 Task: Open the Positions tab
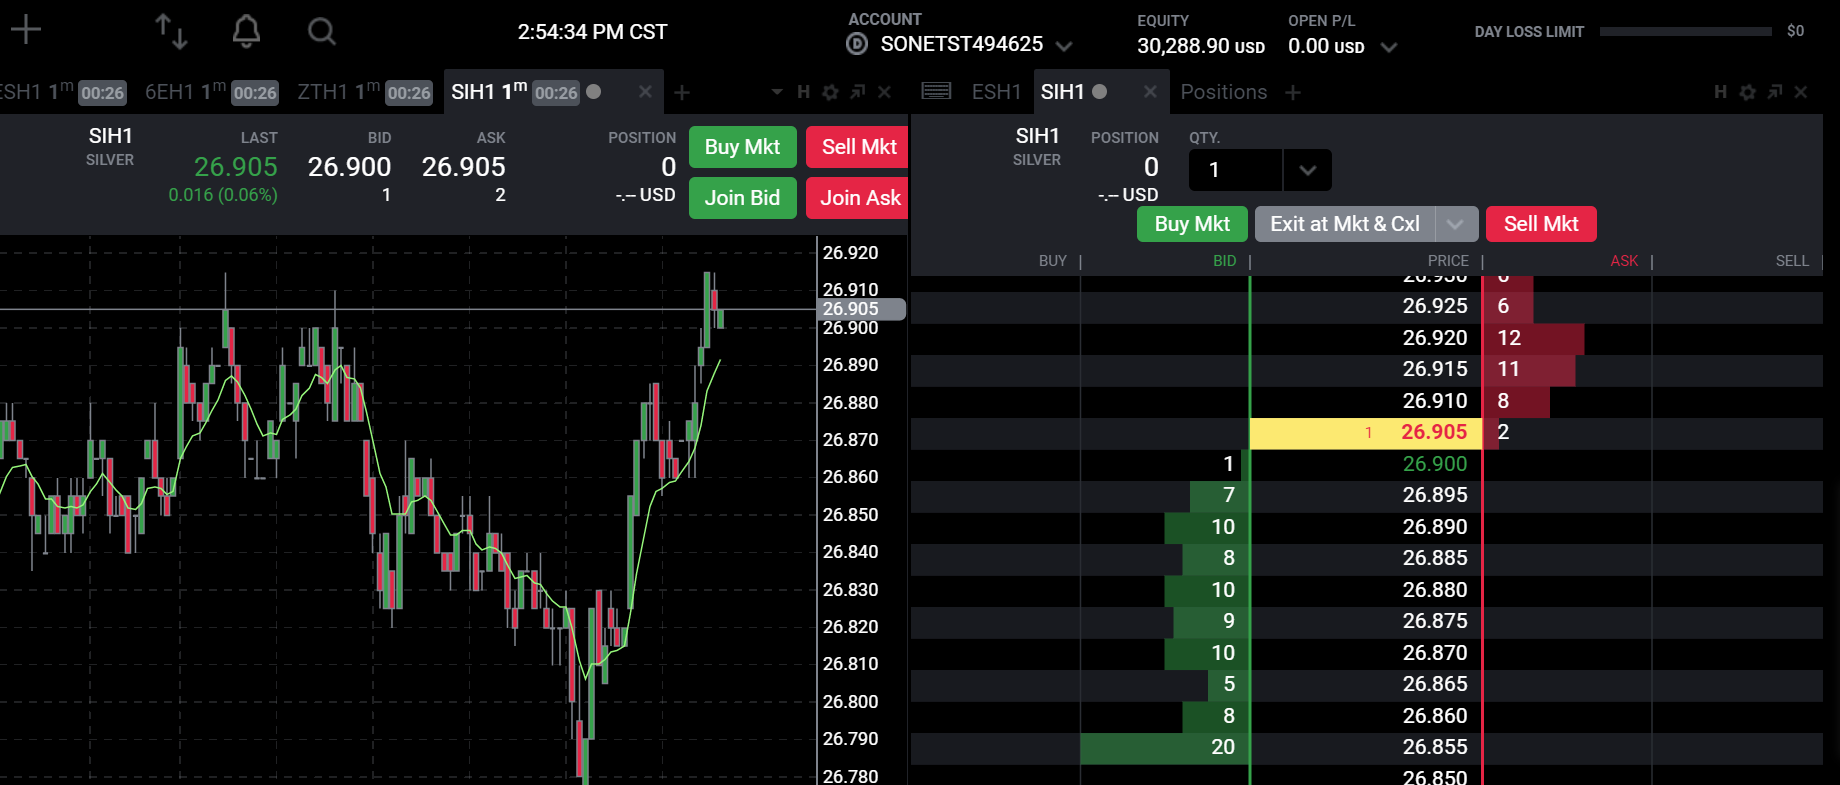tap(1224, 92)
